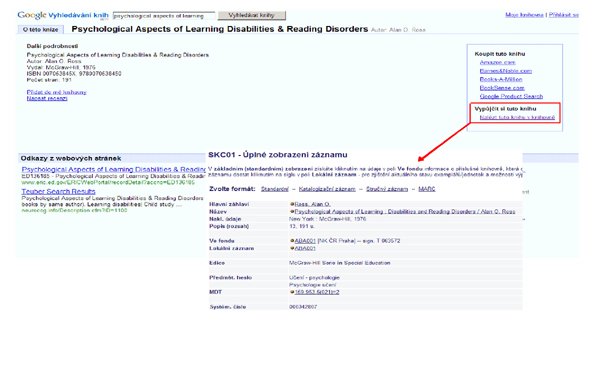
Task: Open the Teuber Search Results link
Action: click(59, 191)
